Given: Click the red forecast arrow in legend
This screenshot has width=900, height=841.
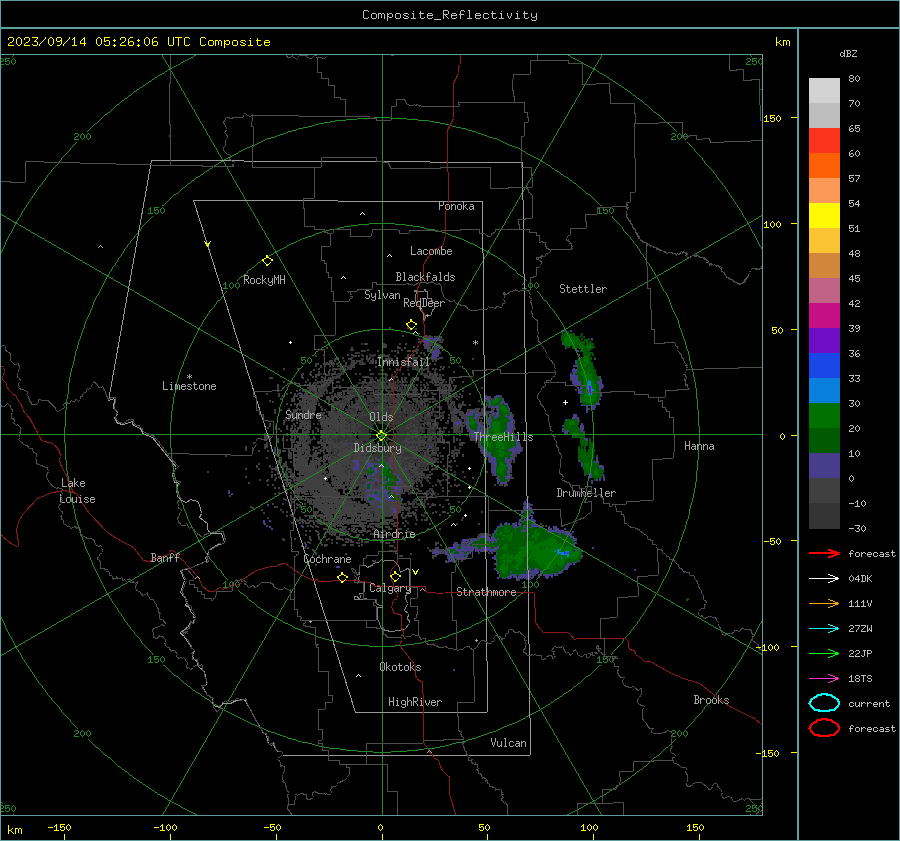Looking at the screenshot, I should point(824,553).
